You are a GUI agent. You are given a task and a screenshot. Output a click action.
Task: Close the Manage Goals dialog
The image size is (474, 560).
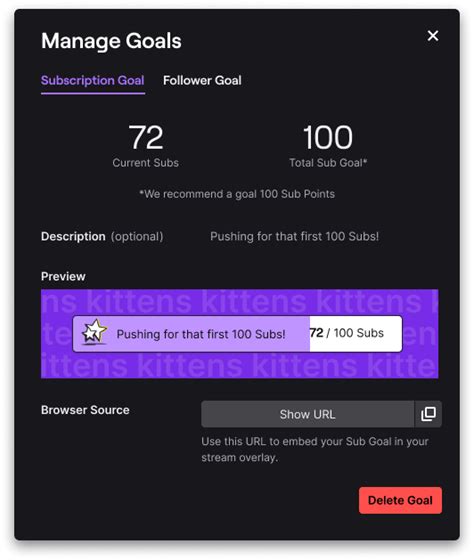(433, 36)
